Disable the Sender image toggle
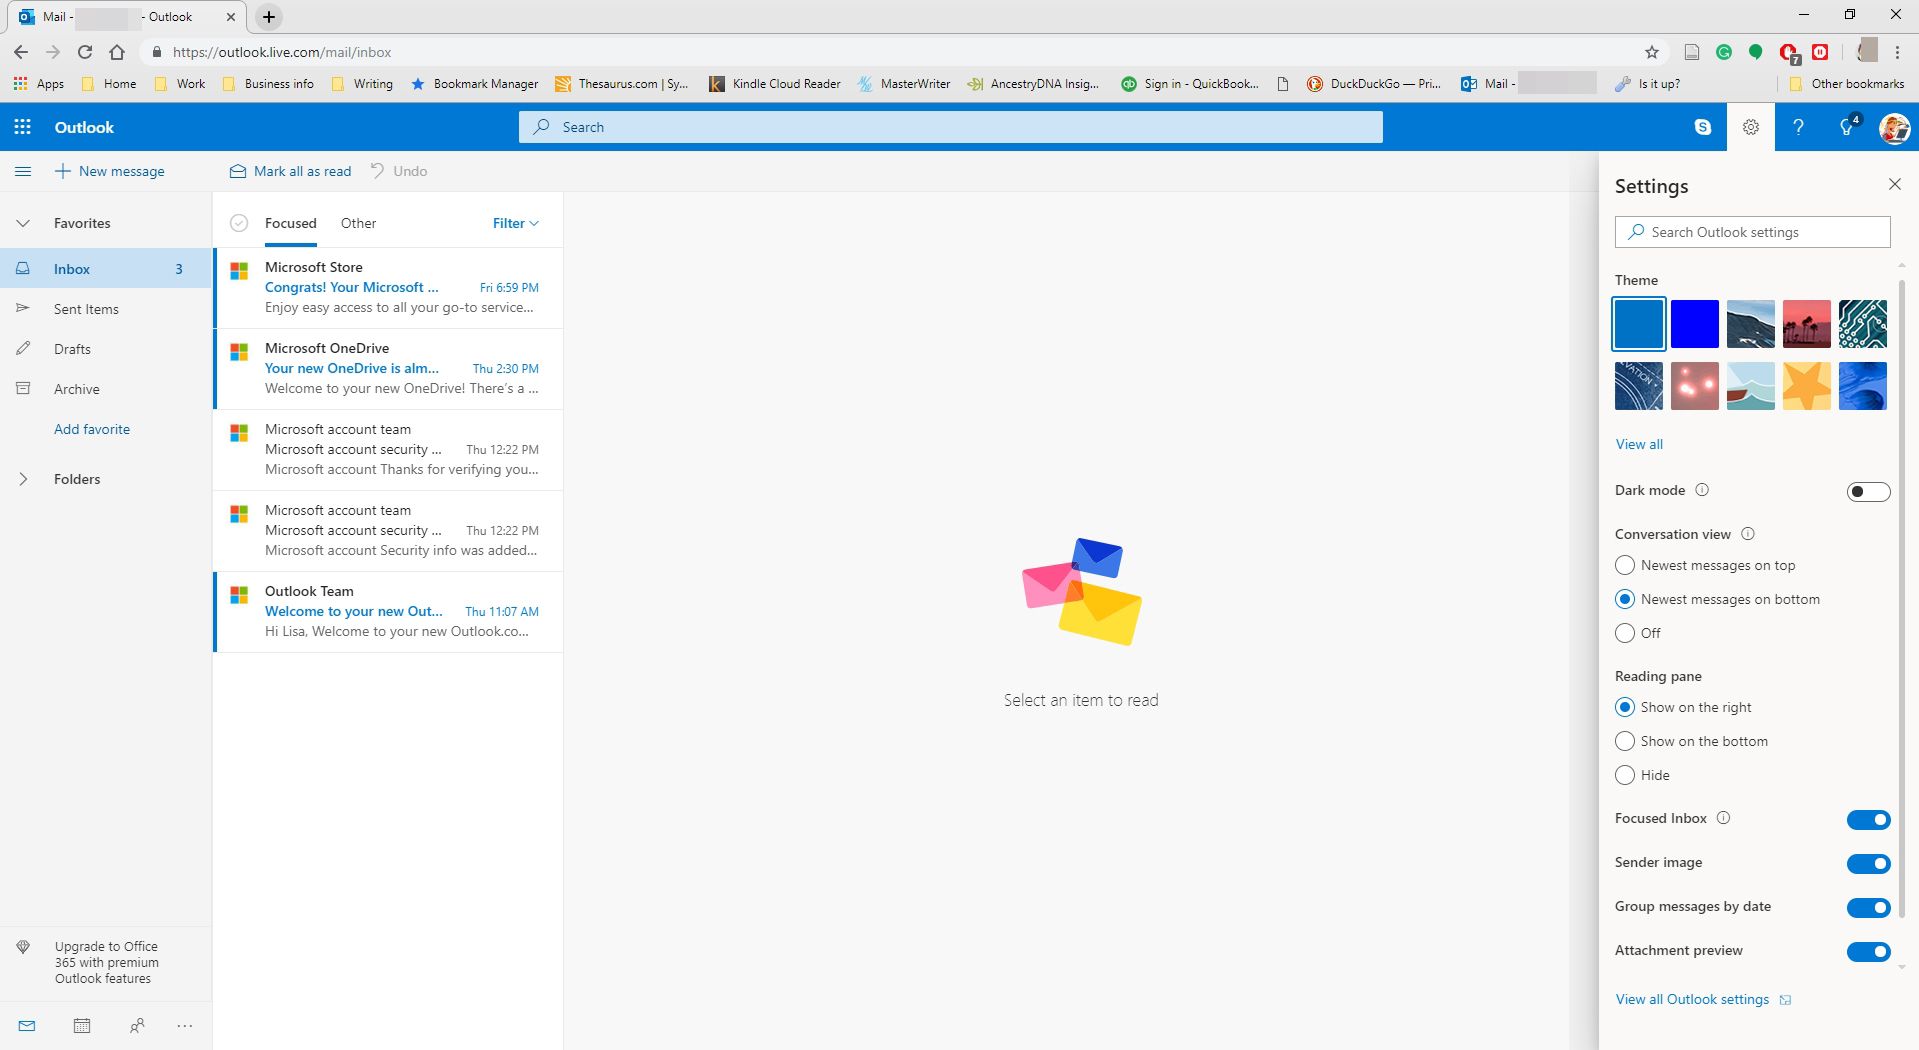Screen dimensions: 1919x1050 1868,864
